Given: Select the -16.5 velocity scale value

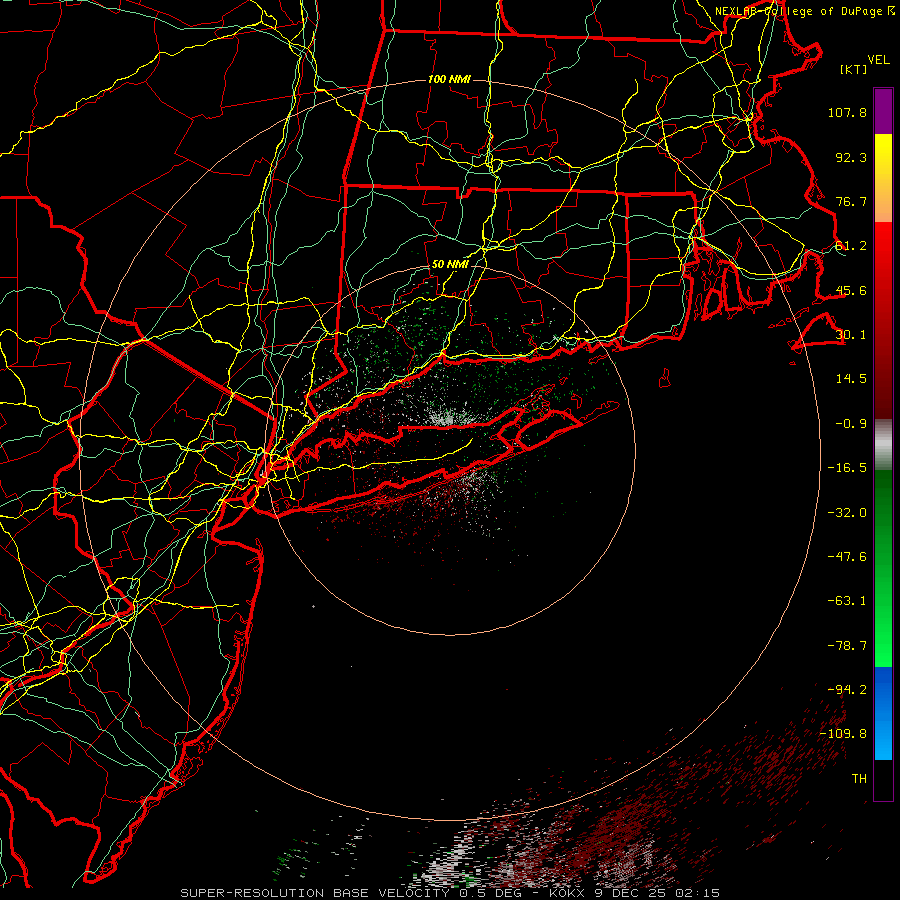Looking at the screenshot, I should (x=847, y=468).
